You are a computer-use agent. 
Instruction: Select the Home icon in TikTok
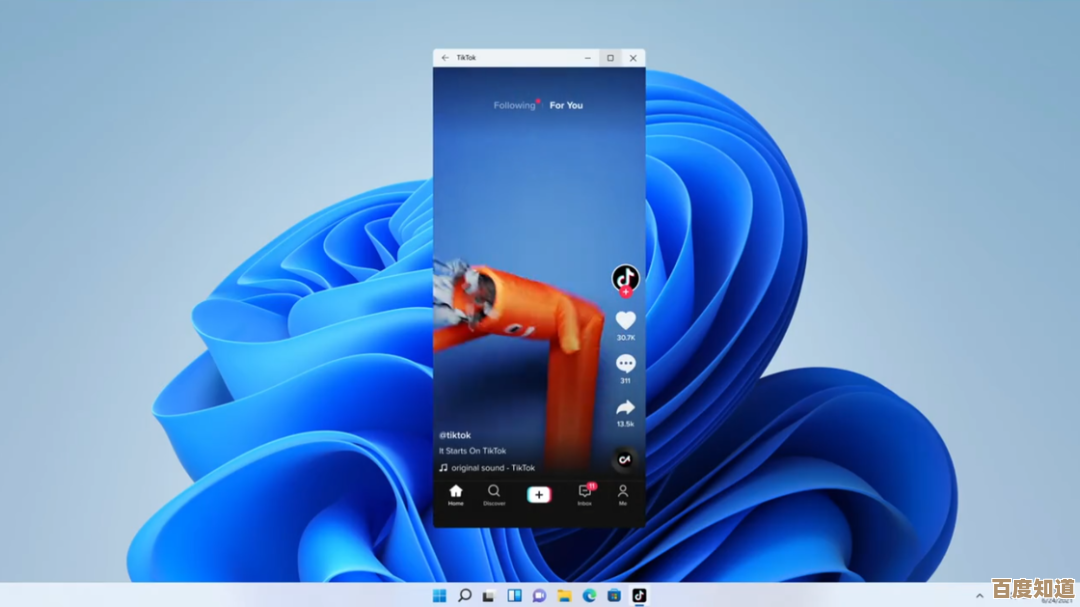pyautogui.click(x=456, y=494)
